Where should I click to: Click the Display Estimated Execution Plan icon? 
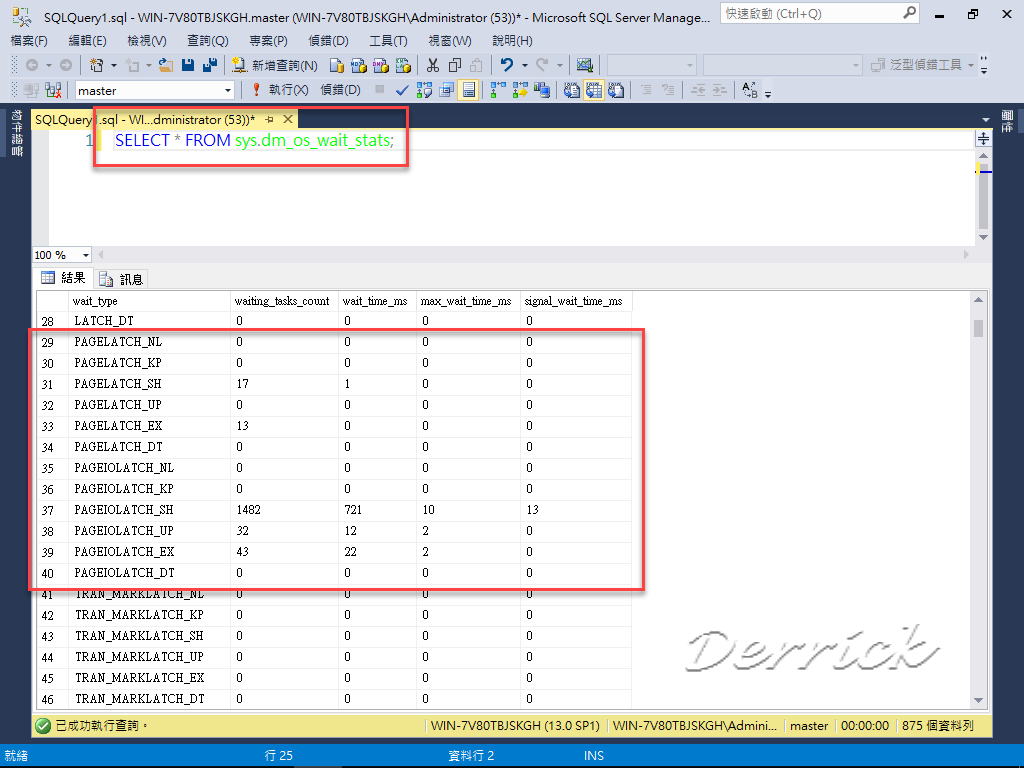425,89
